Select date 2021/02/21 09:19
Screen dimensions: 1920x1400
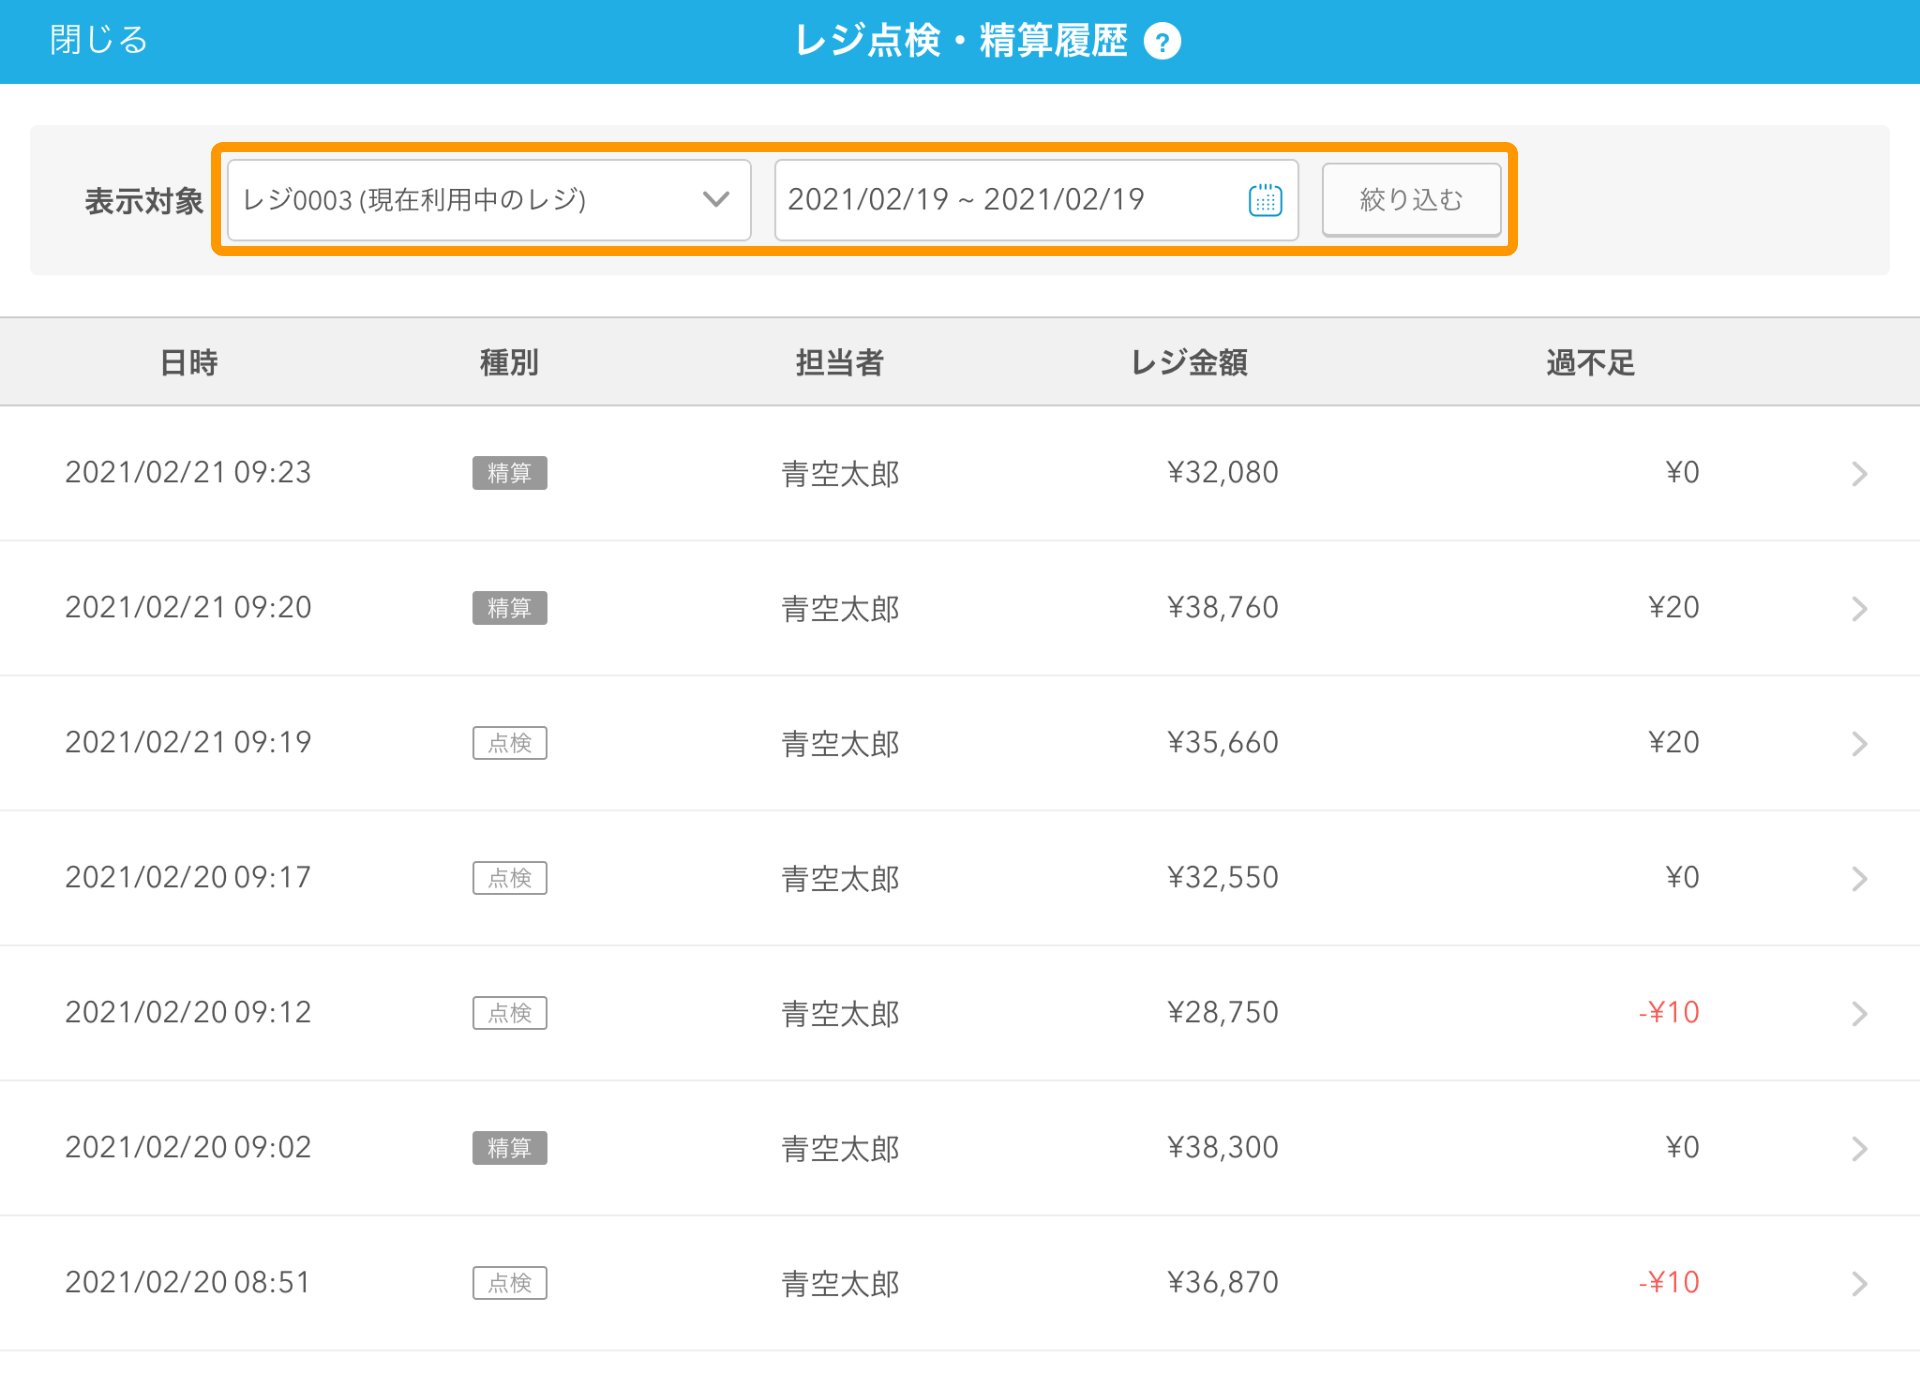[188, 742]
